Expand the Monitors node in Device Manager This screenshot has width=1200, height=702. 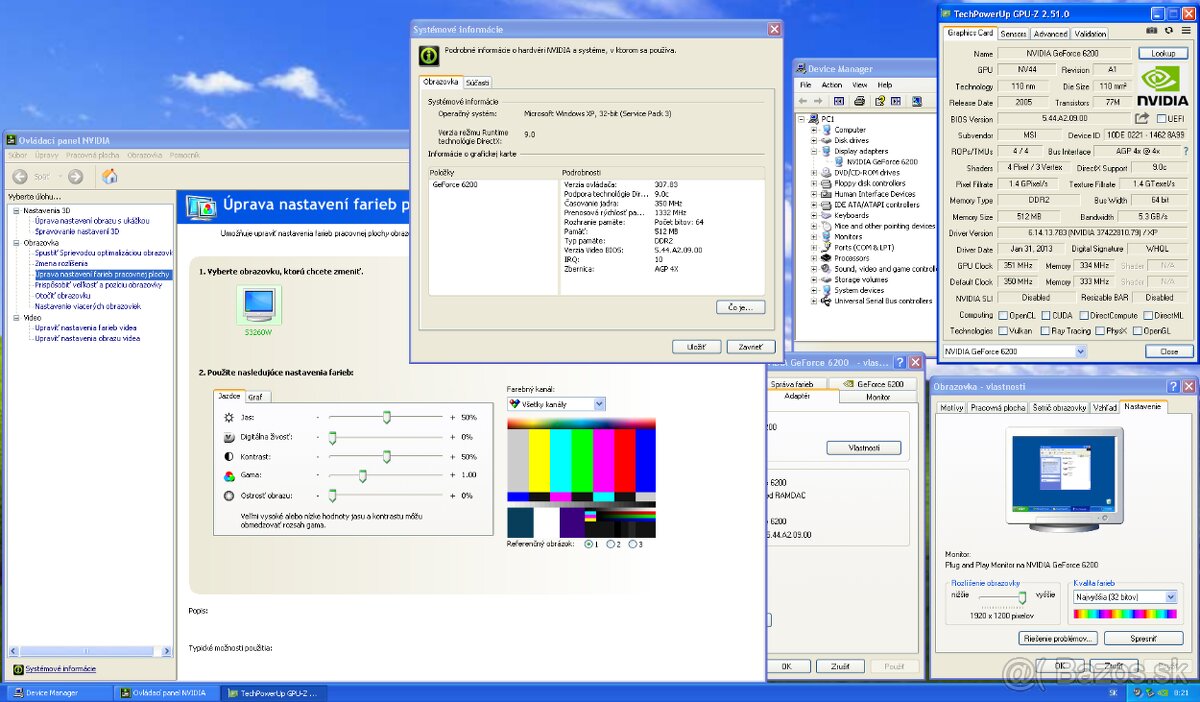(814, 236)
